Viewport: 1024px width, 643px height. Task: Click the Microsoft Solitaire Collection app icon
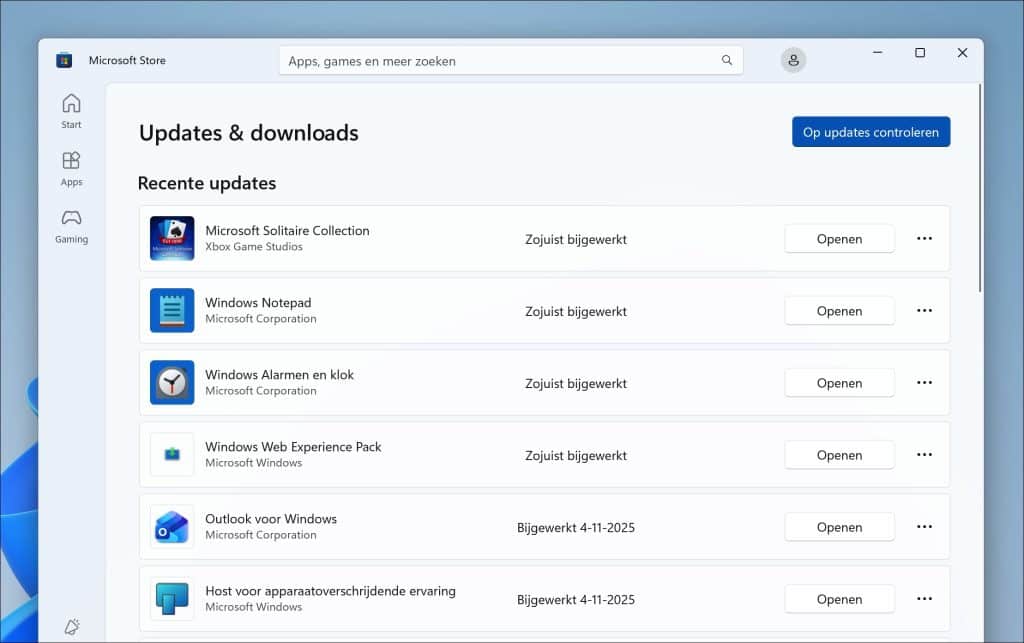[x=172, y=239]
